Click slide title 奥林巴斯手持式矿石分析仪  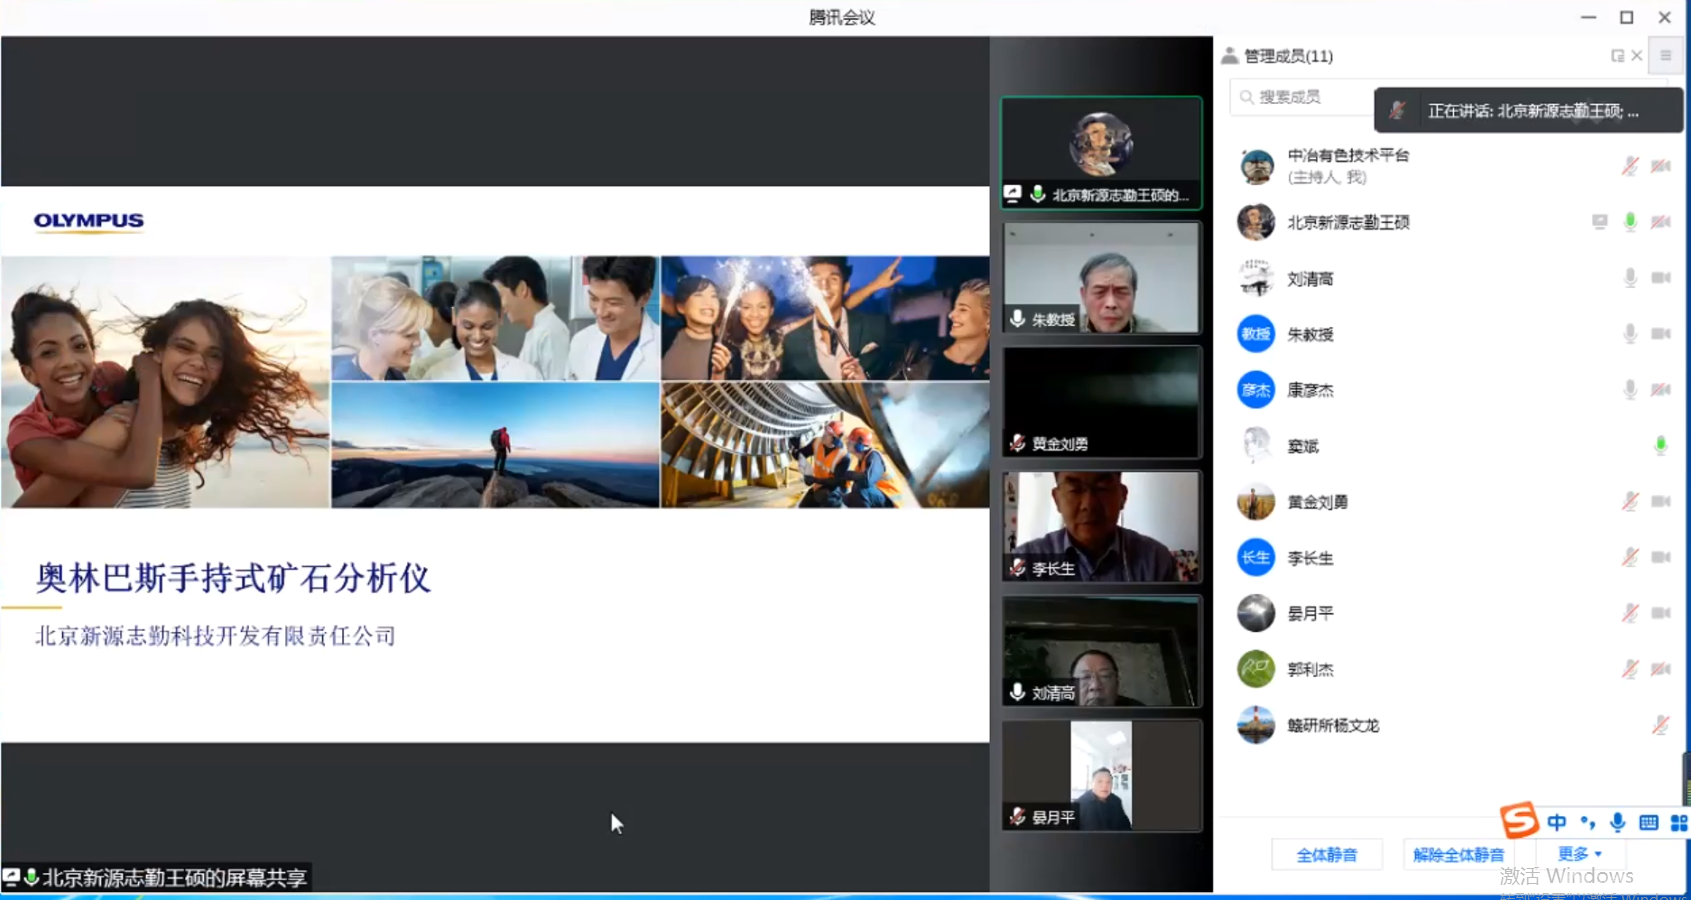tap(233, 578)
